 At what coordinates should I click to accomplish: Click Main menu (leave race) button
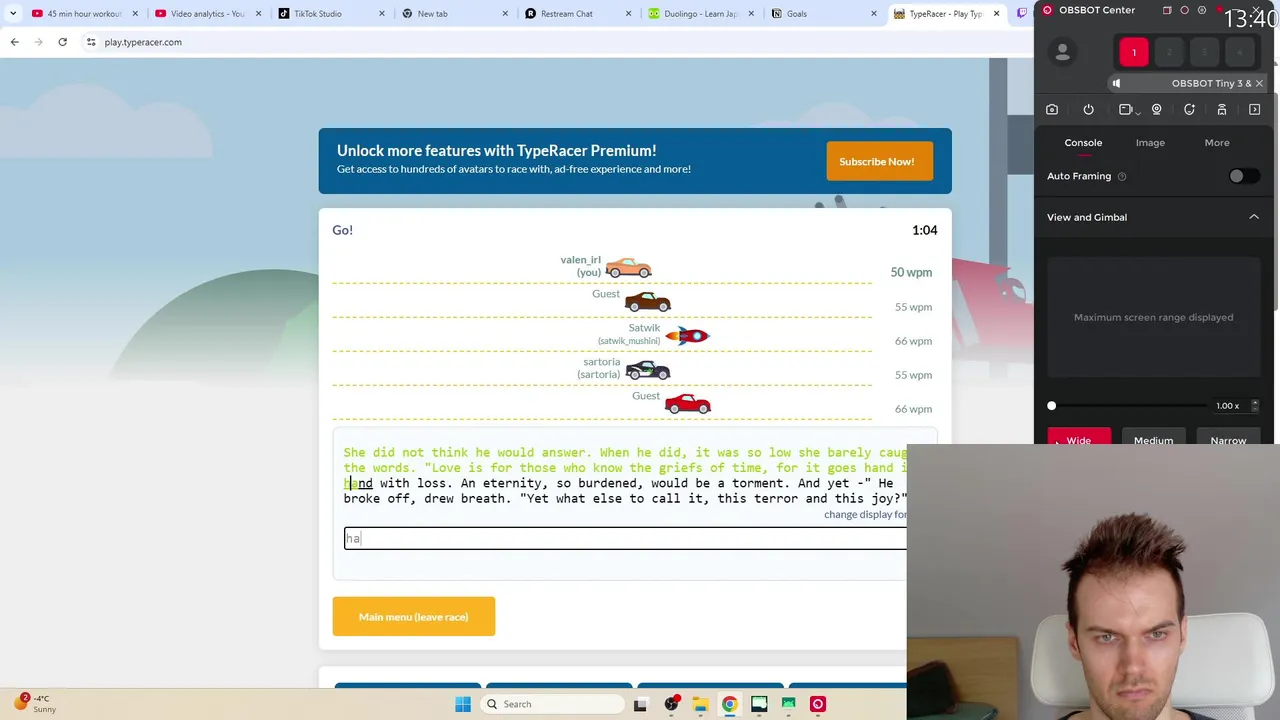(414, 617)
